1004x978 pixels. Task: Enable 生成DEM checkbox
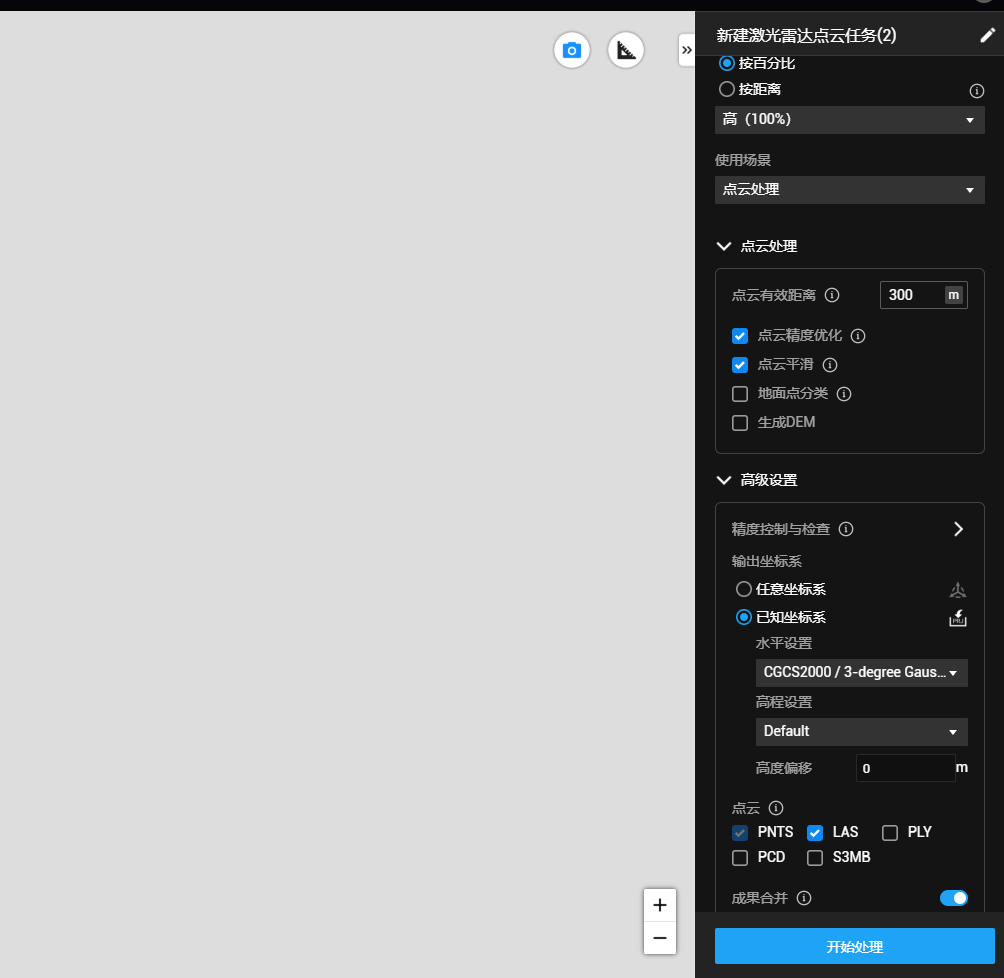[740, 423]
